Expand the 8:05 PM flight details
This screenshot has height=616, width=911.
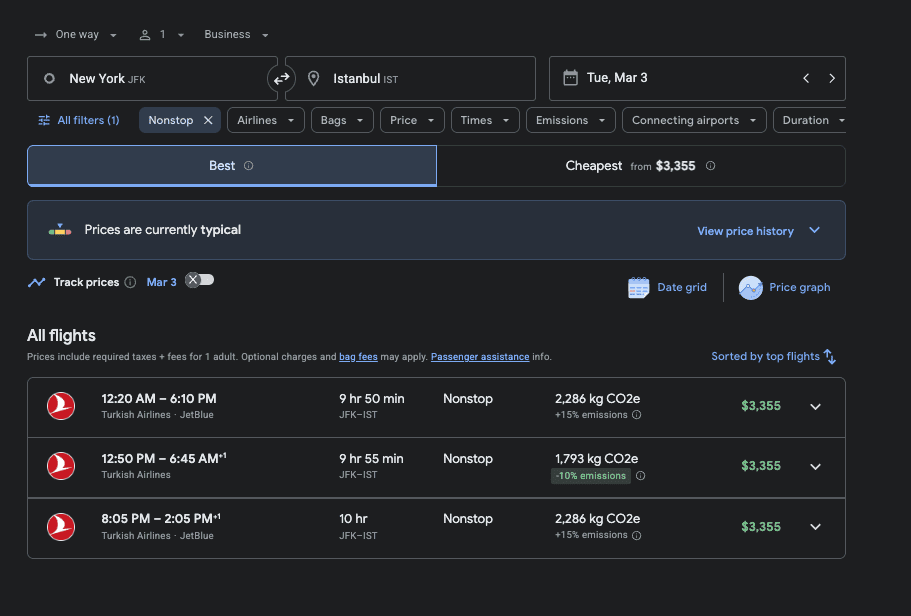pyautogui.click(x=815, y=527)
